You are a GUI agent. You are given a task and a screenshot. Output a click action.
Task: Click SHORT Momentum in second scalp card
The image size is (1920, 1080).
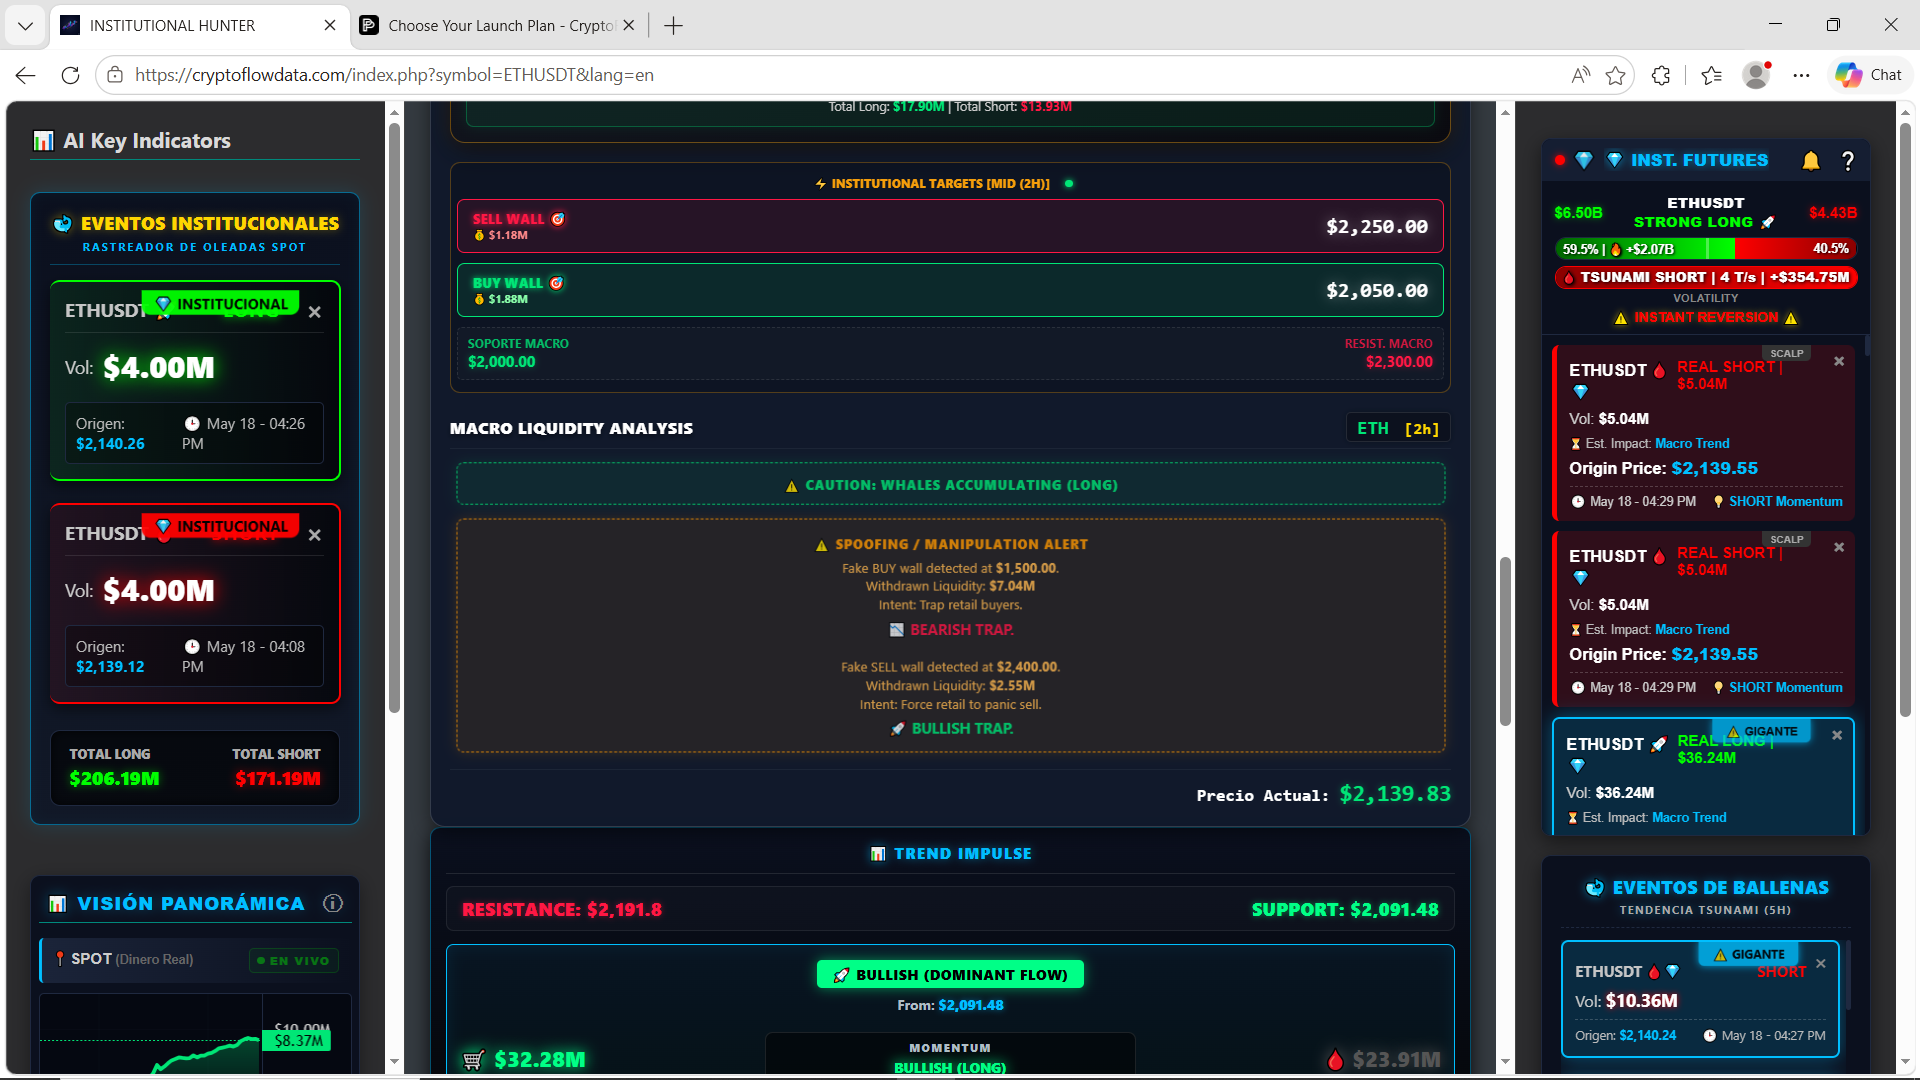(1785, 687)
